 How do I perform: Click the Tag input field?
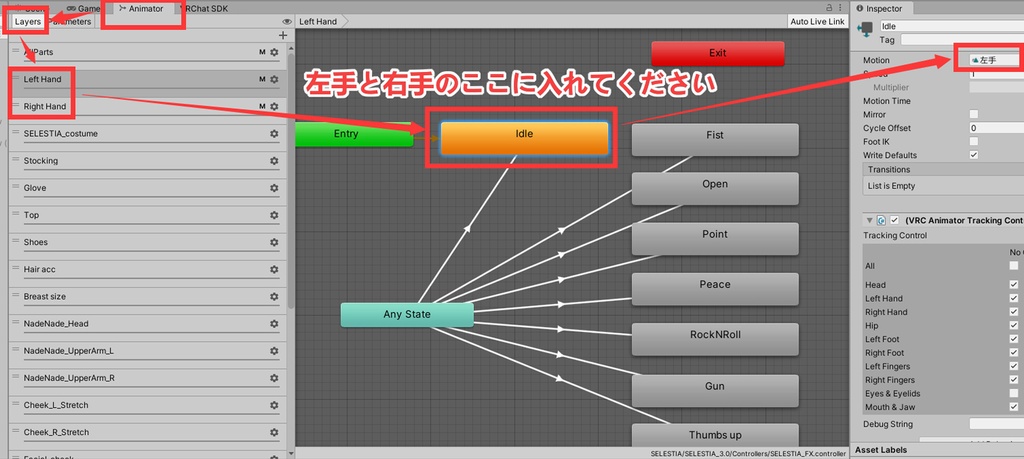click(962, 40)
